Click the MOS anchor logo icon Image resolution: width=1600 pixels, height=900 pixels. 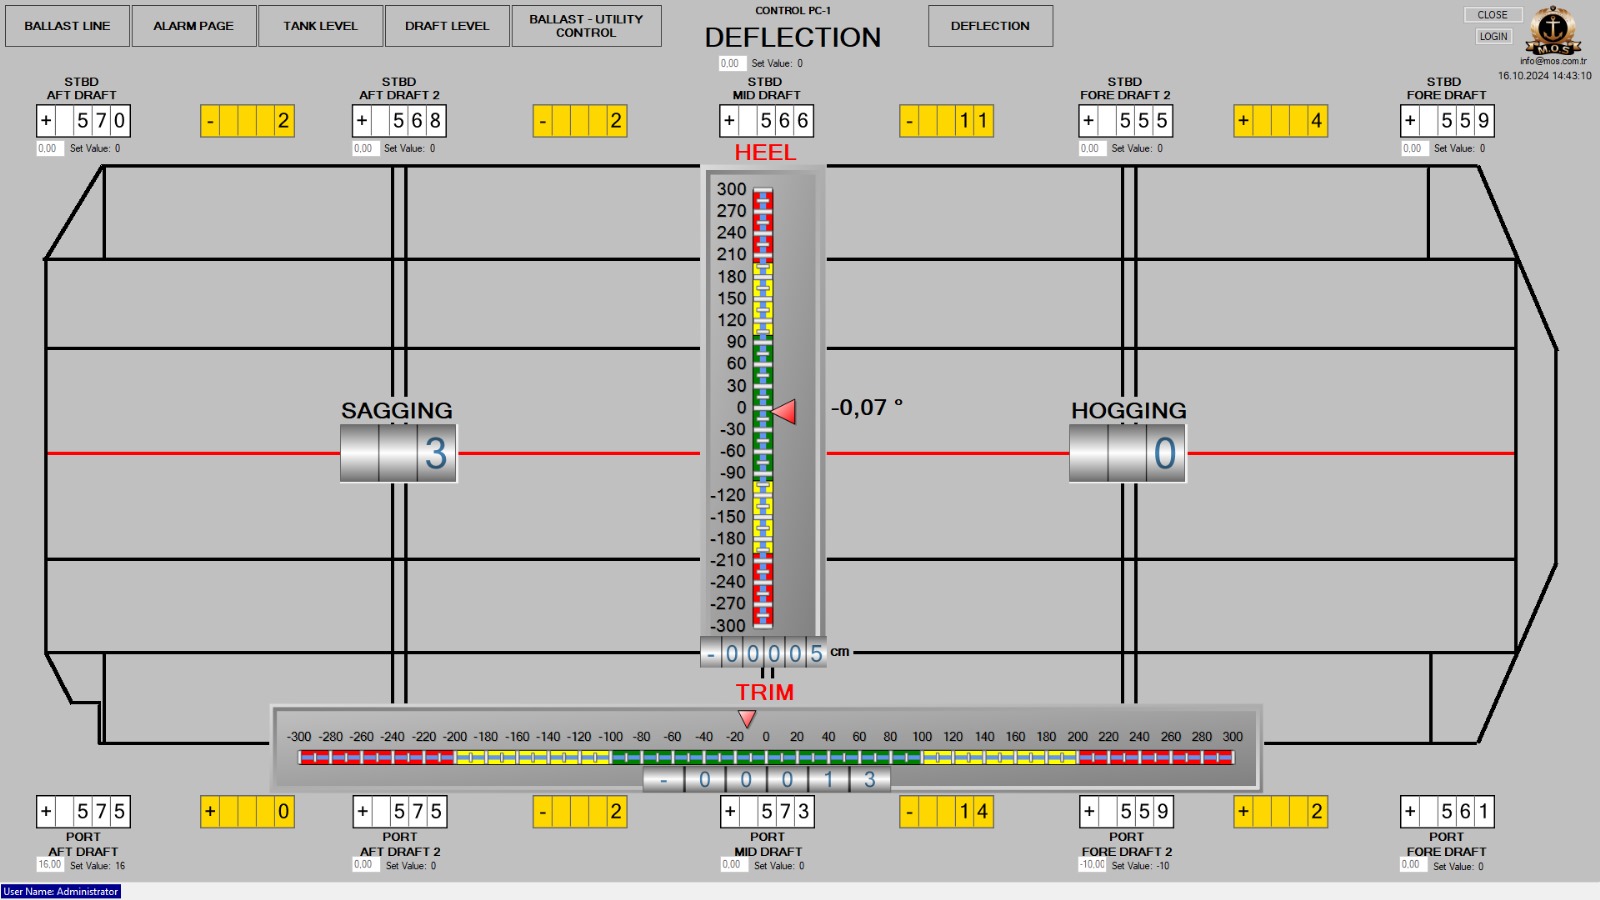(x=1553, y=30)
